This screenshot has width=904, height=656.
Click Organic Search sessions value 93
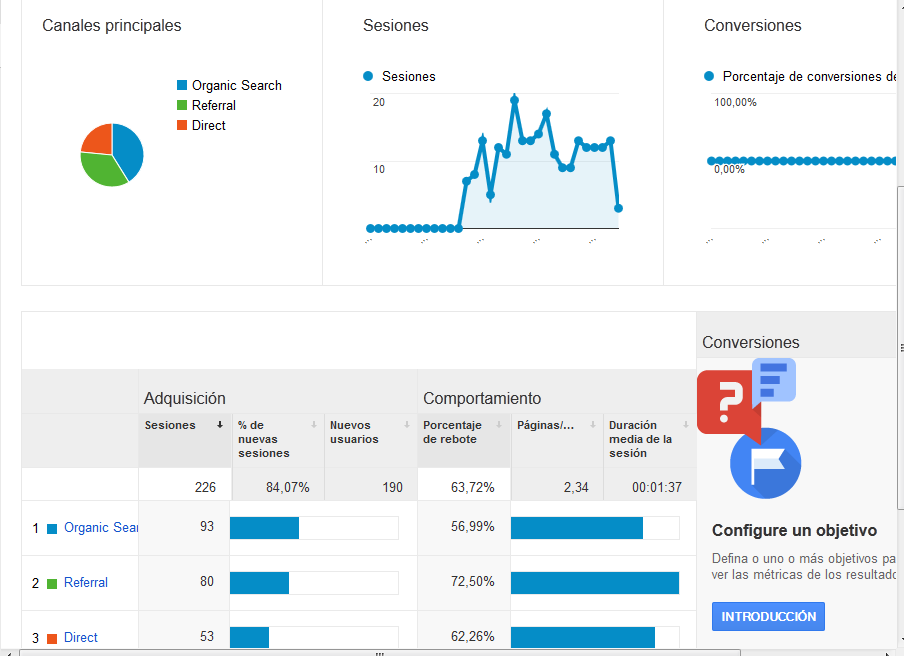207,527
